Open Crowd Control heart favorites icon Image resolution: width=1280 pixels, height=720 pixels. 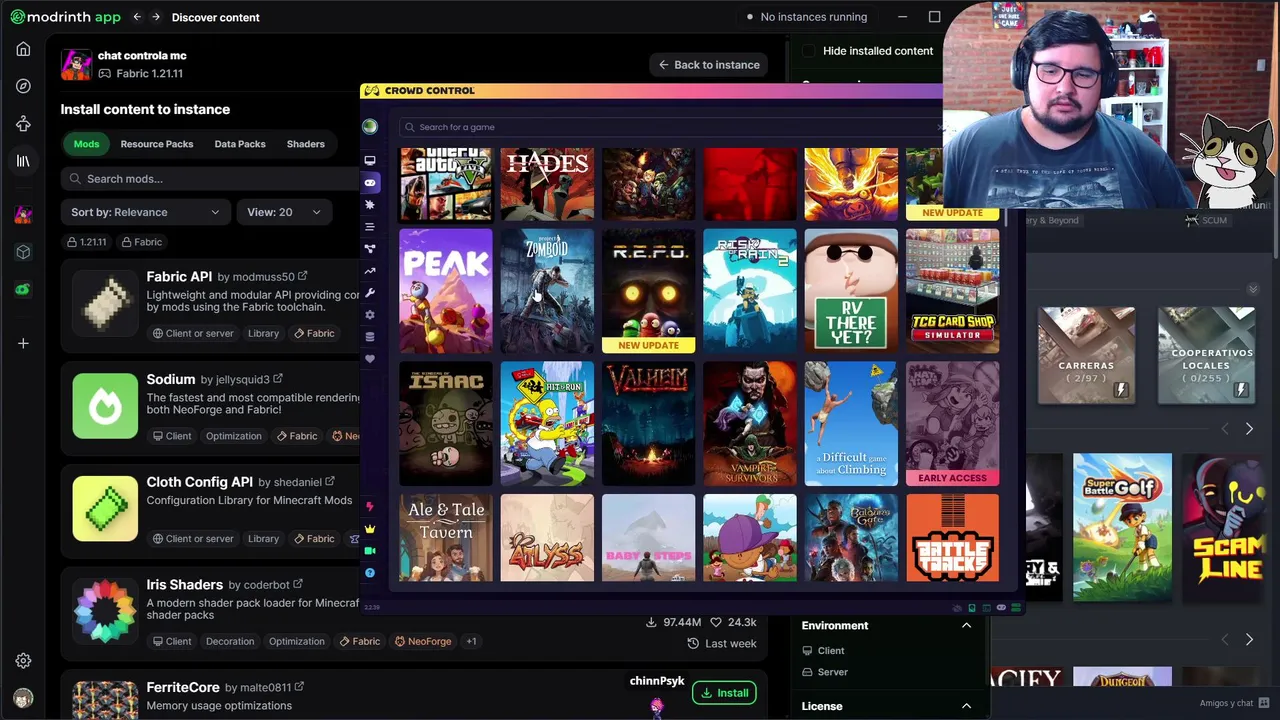pyautogui.click(x=370, y=359)
